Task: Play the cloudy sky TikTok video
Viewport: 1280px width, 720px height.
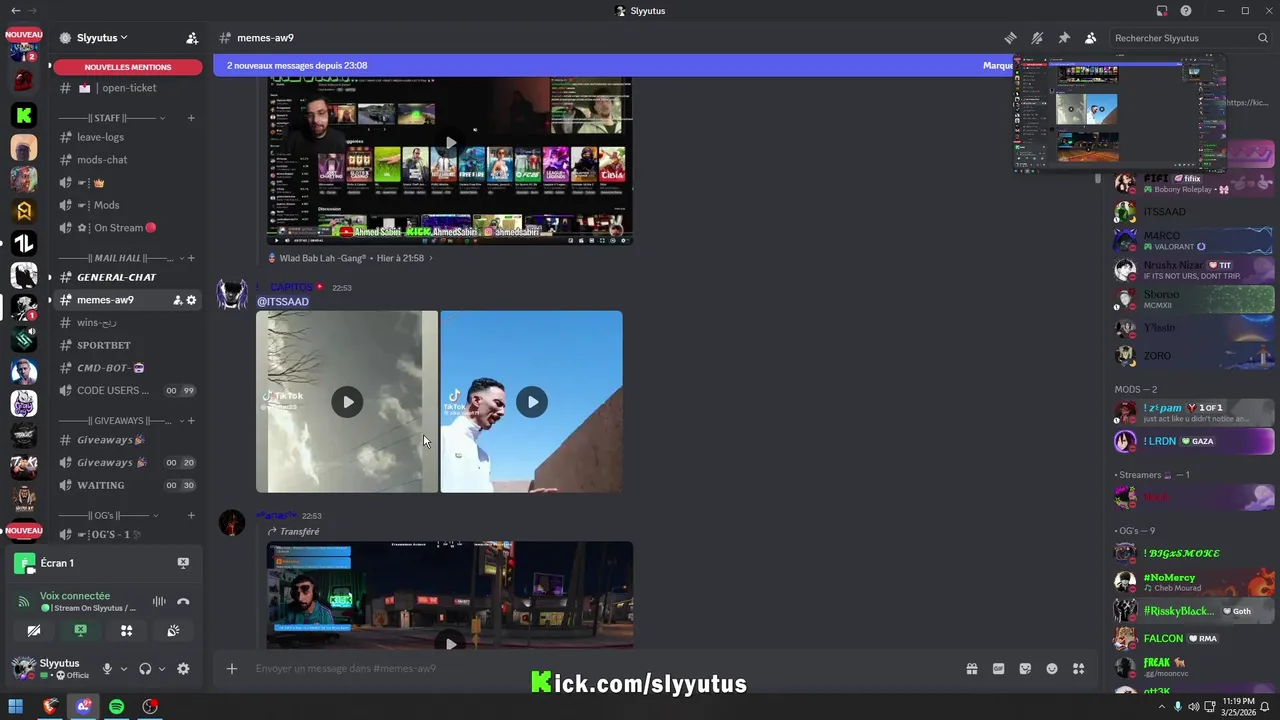Action: point(347,402)
